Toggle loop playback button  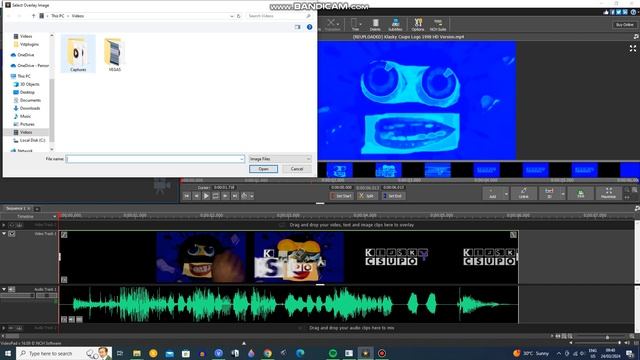[216, 196]
